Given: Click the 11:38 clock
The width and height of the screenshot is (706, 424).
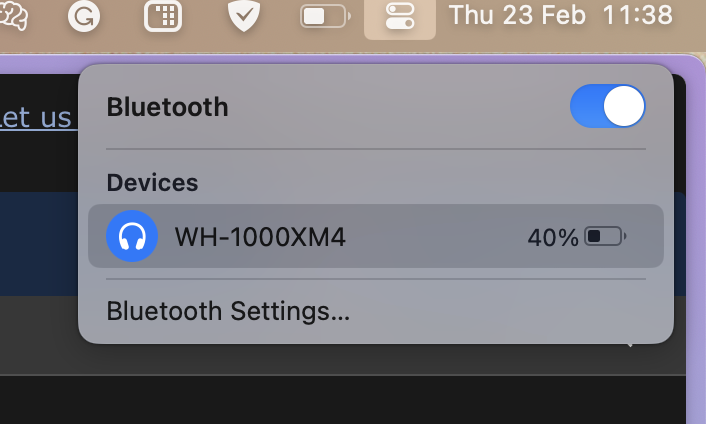Looking at the screenshot, I should coord(637,15).
